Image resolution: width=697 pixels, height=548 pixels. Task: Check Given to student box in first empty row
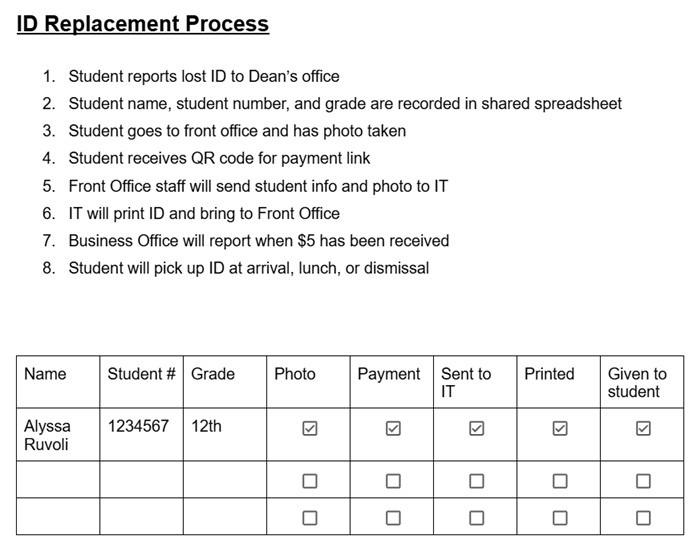pos(643,481)
